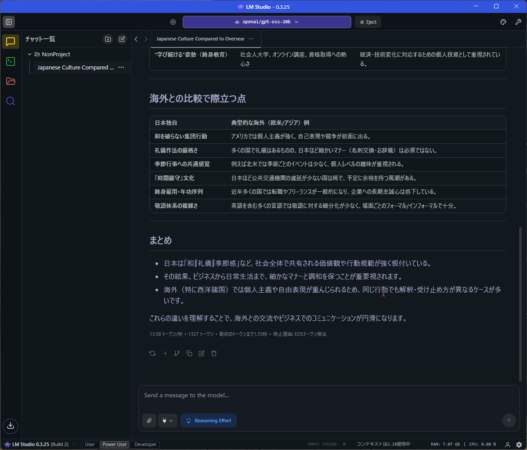Image resolution: width=527 pixels, height=450 pixels.
Task: Go forward with the right arrow
Action: click(146, 39)
